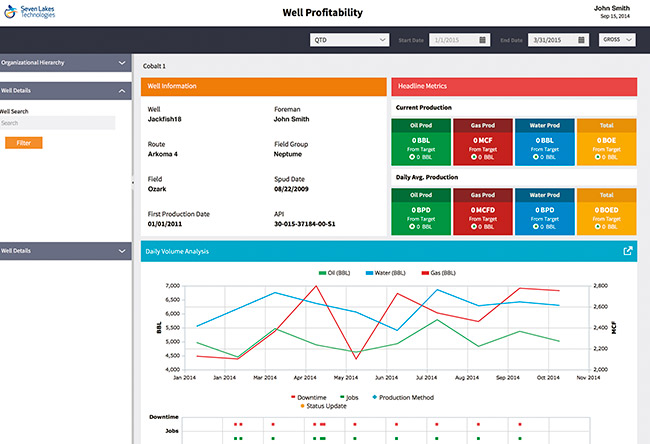The width and height of the screenshot is (650, 444).
Task: Toggle the Production Method legend item
Action: tap(403, 397)
